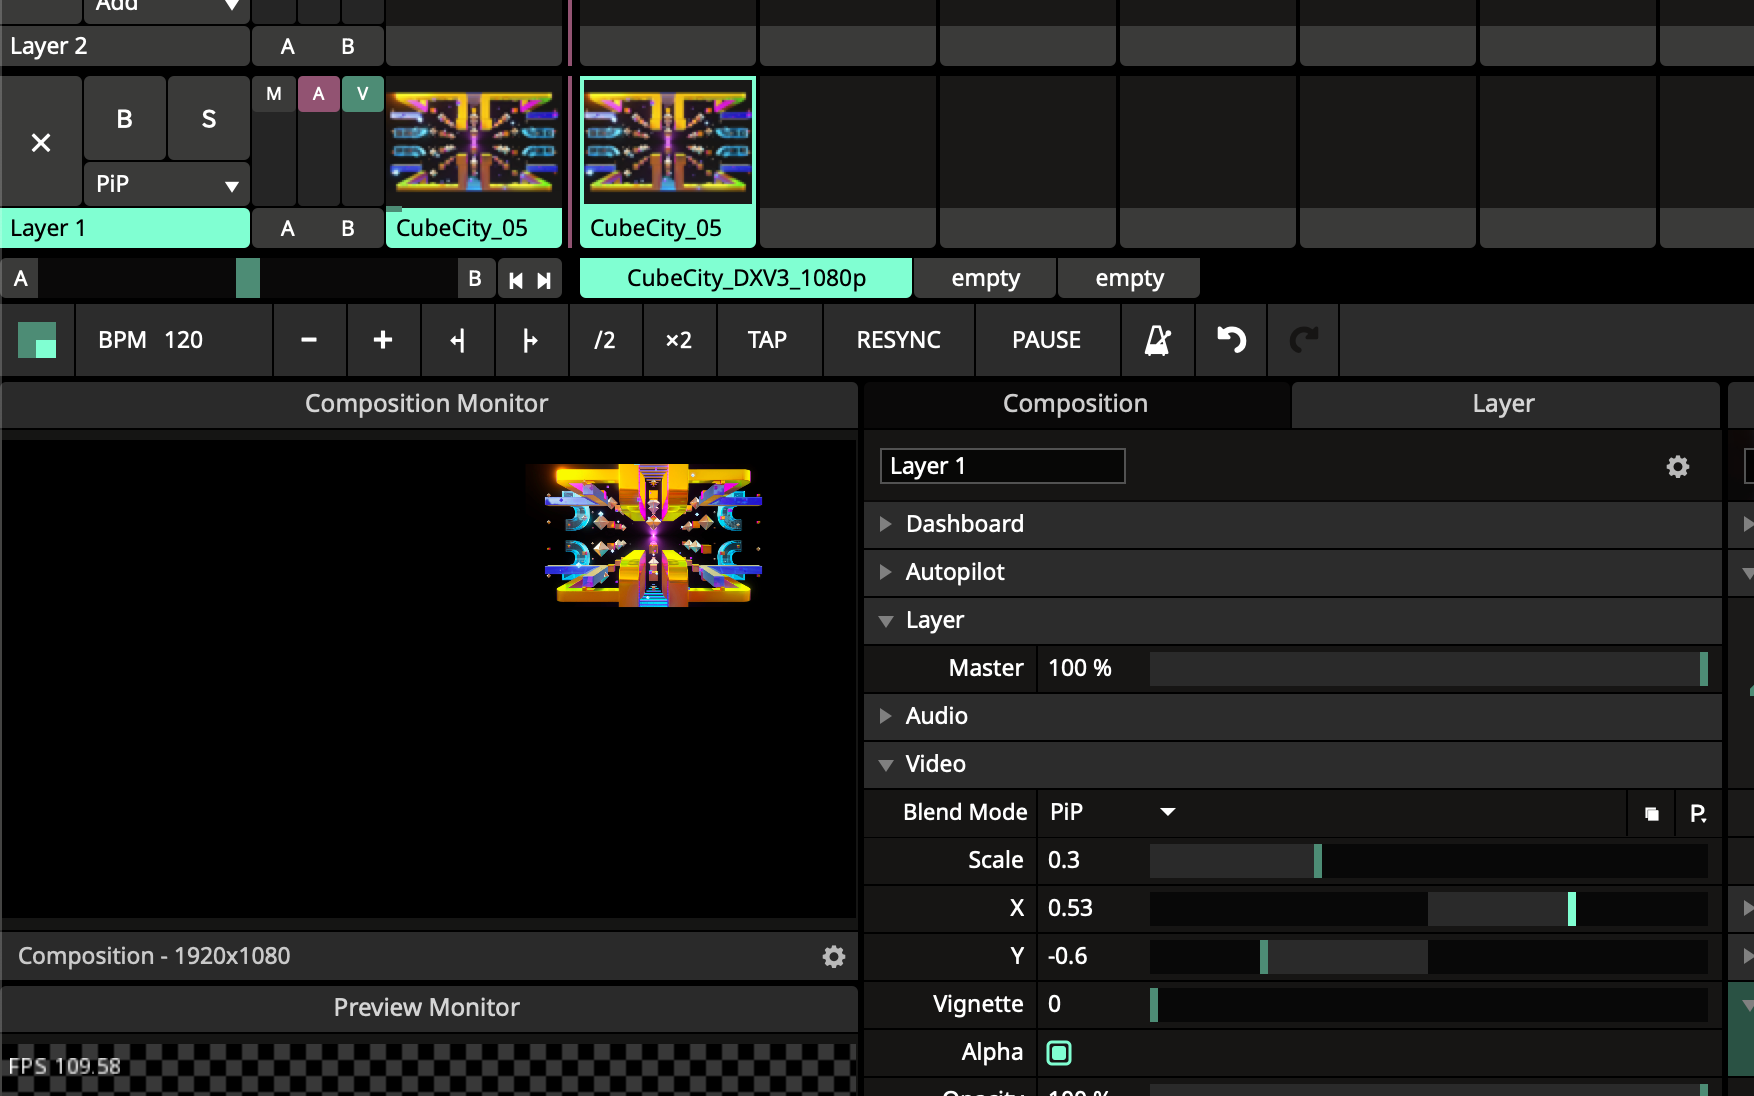Click the metronome icon
1754x1096 pixels.
1157,340
